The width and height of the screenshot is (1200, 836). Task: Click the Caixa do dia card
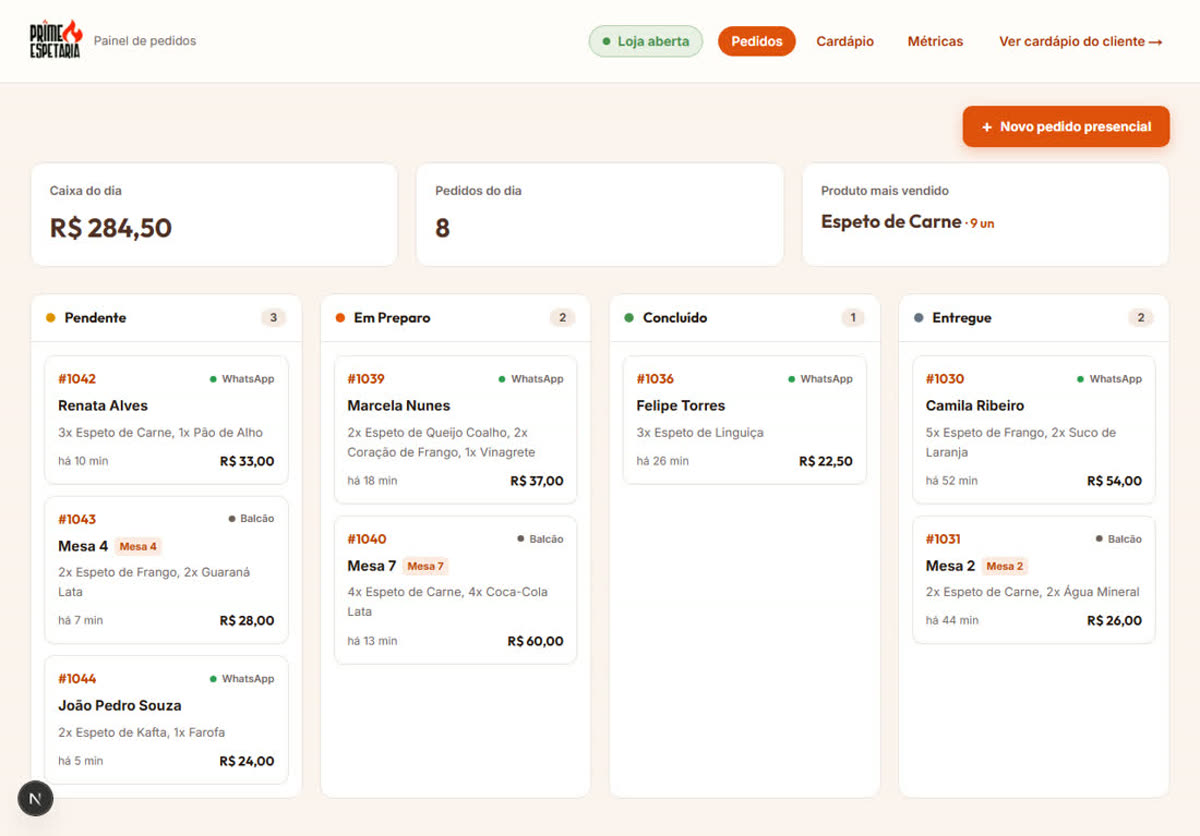(x=214, y=215)
